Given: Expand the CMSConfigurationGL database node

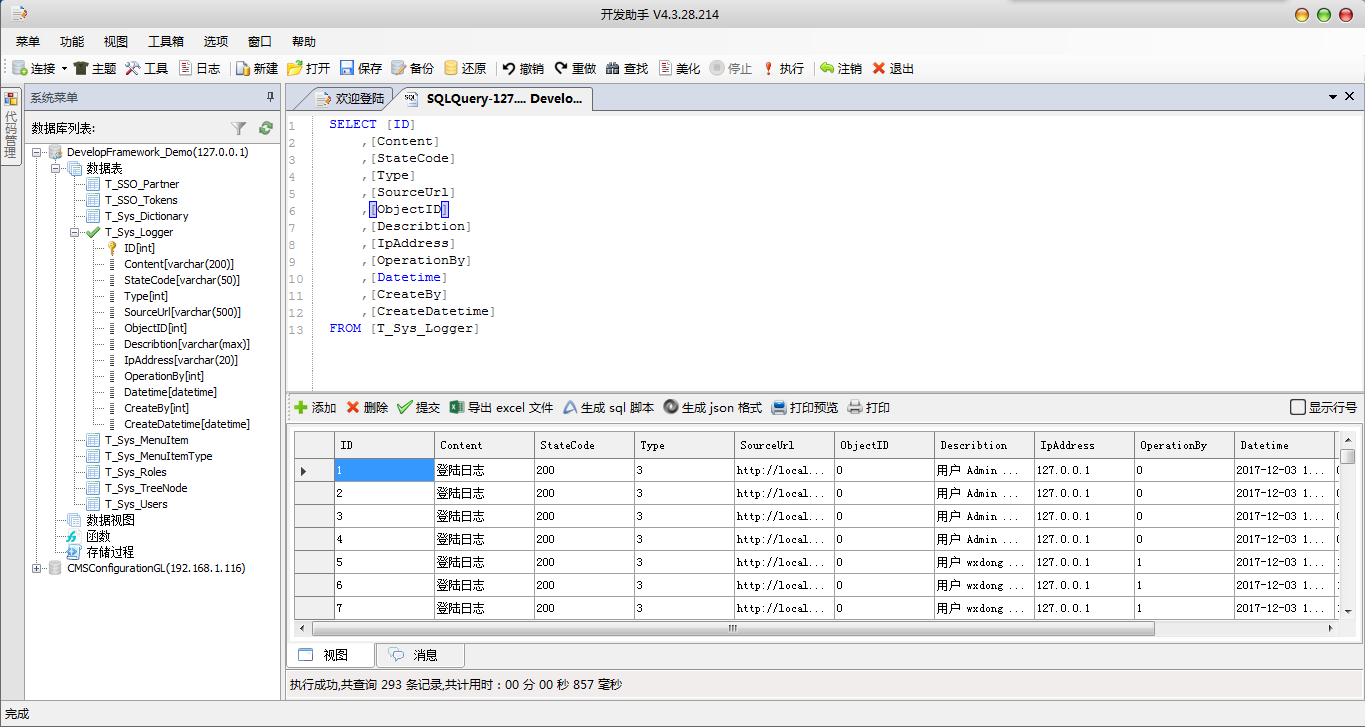Looking at the screenshot, I should [37, 568].
